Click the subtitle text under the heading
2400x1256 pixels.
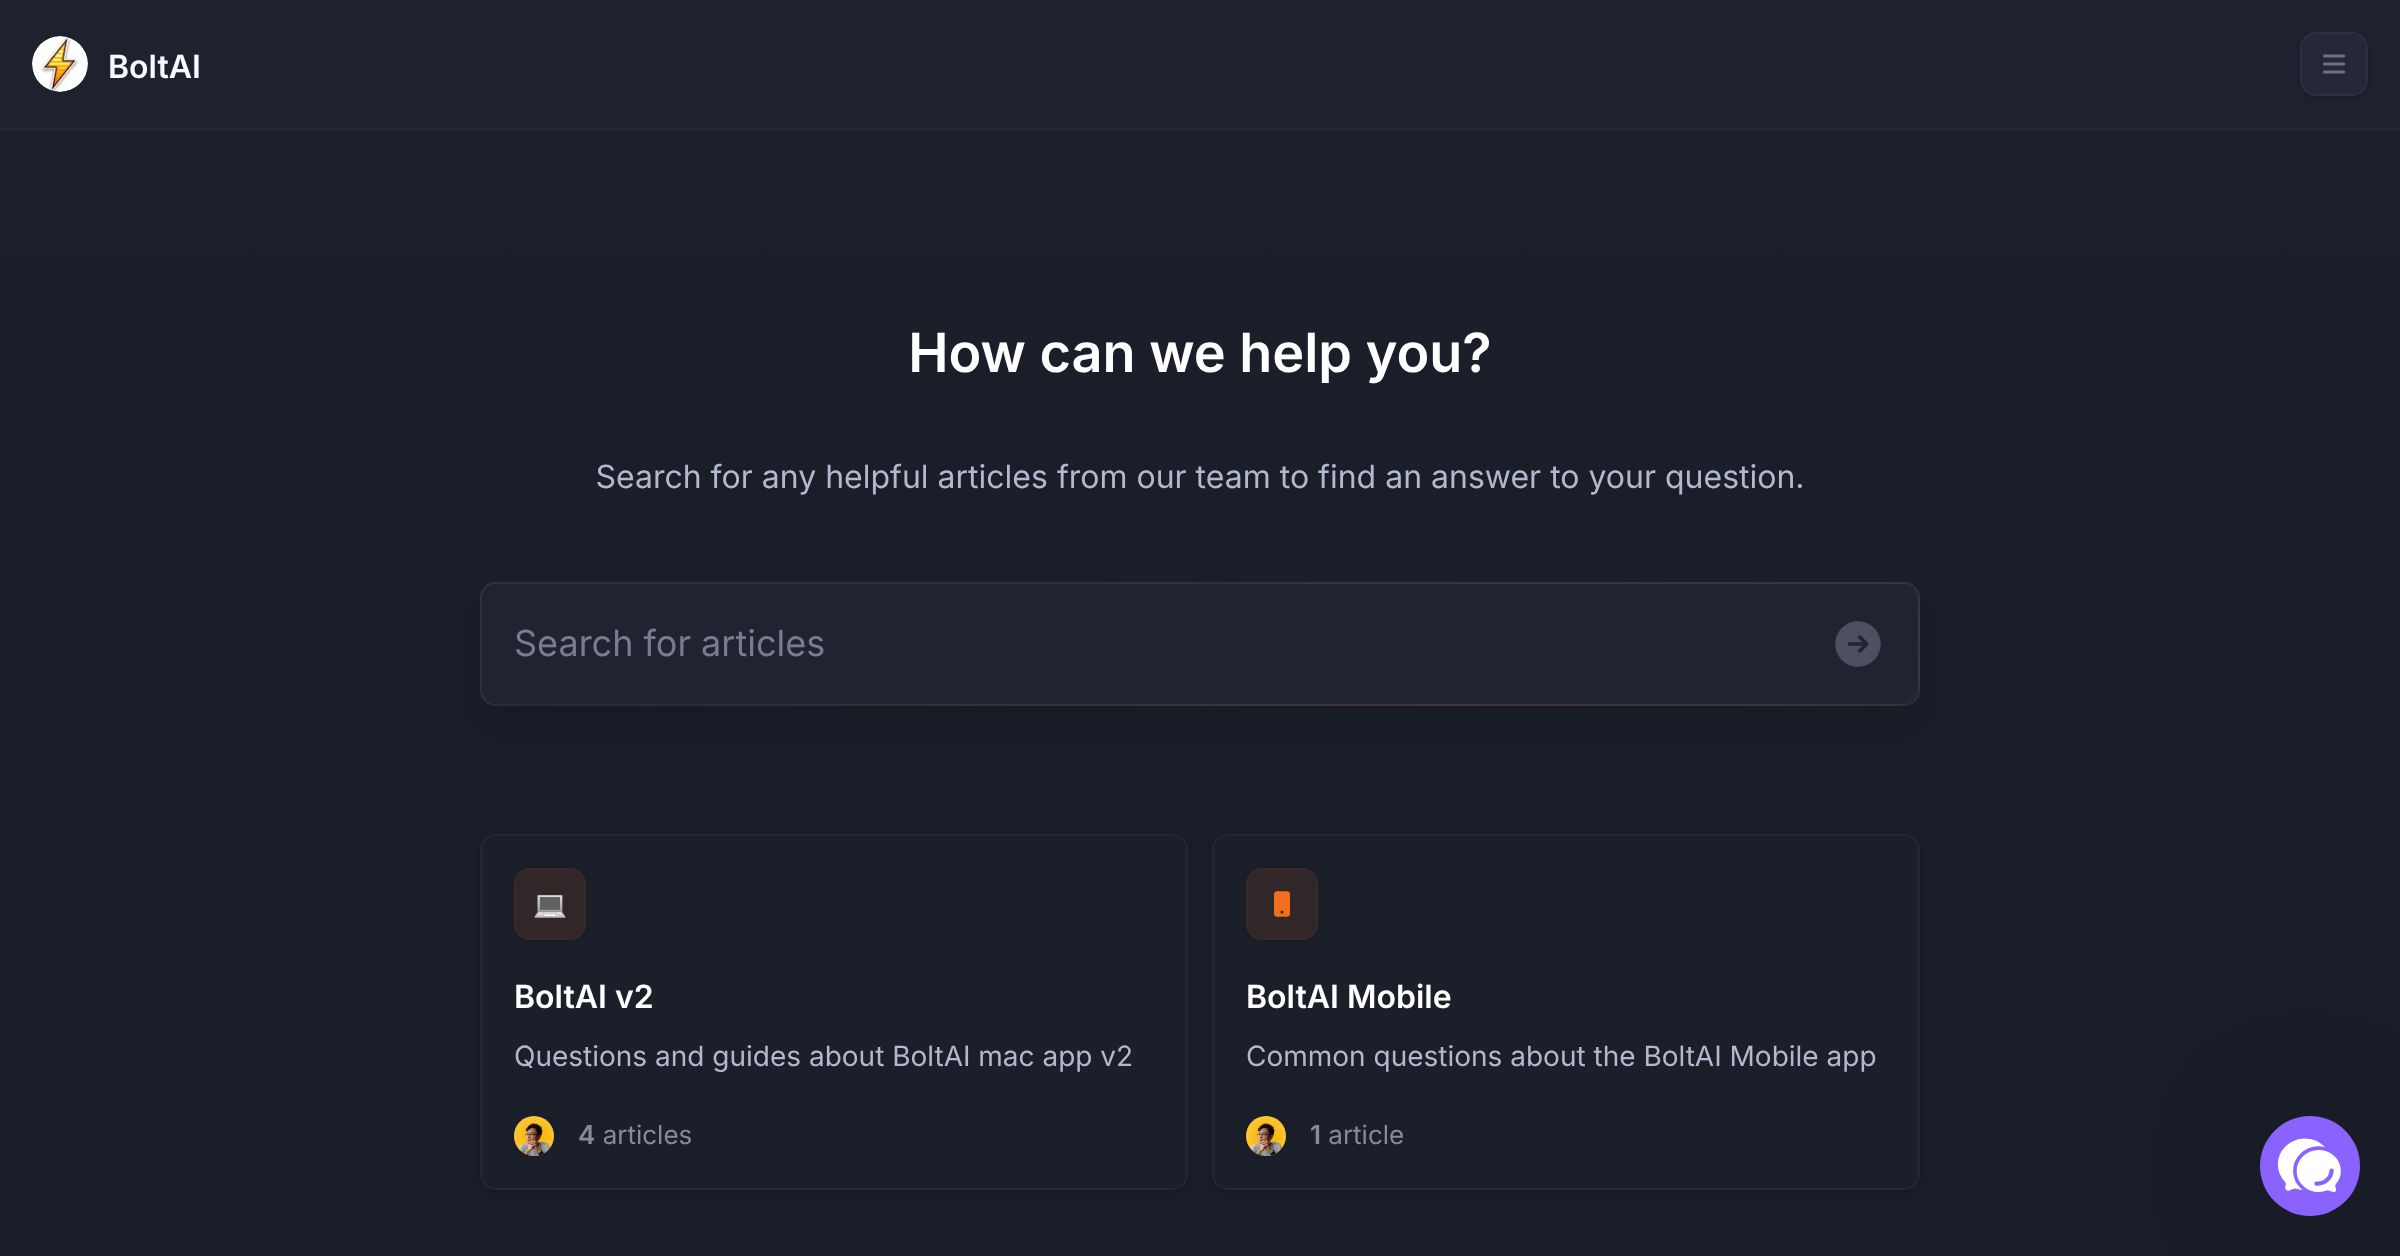tap(1199, 477)
